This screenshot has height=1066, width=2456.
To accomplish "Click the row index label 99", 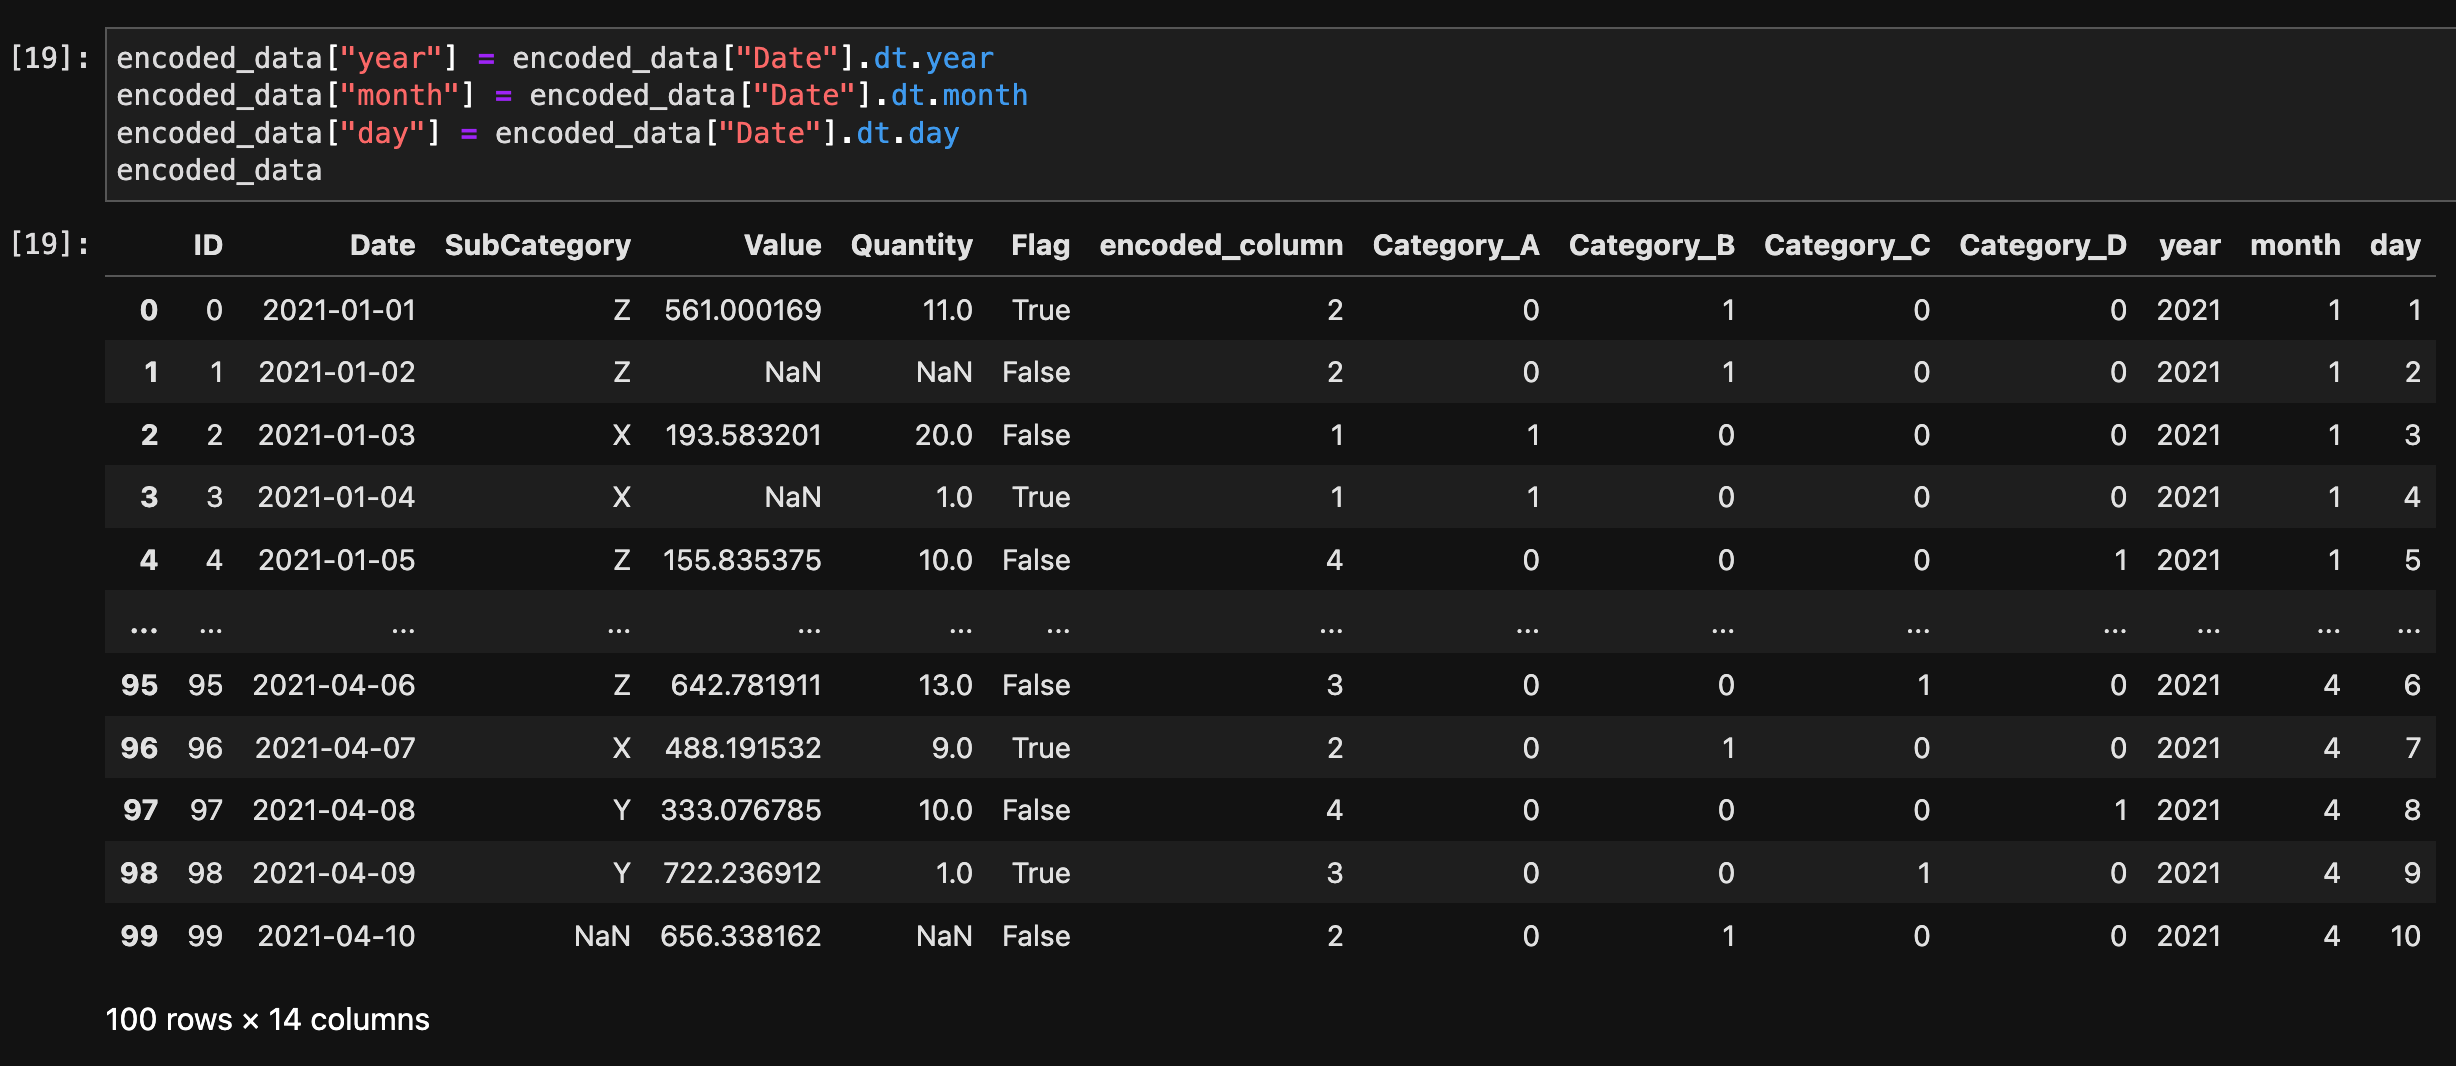I will click(x=139, y=936).
